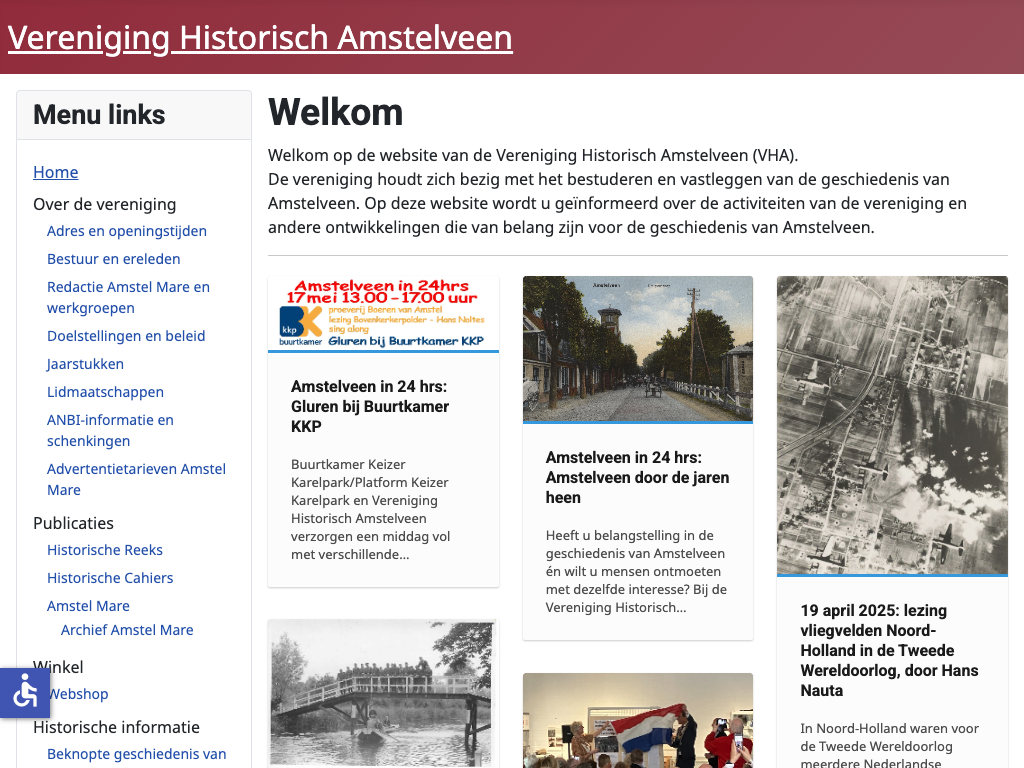Open Adres en openingstijden page
The height and width of the screenshot is (768, 1024).
pyautogui.click(x=127, y=231)
